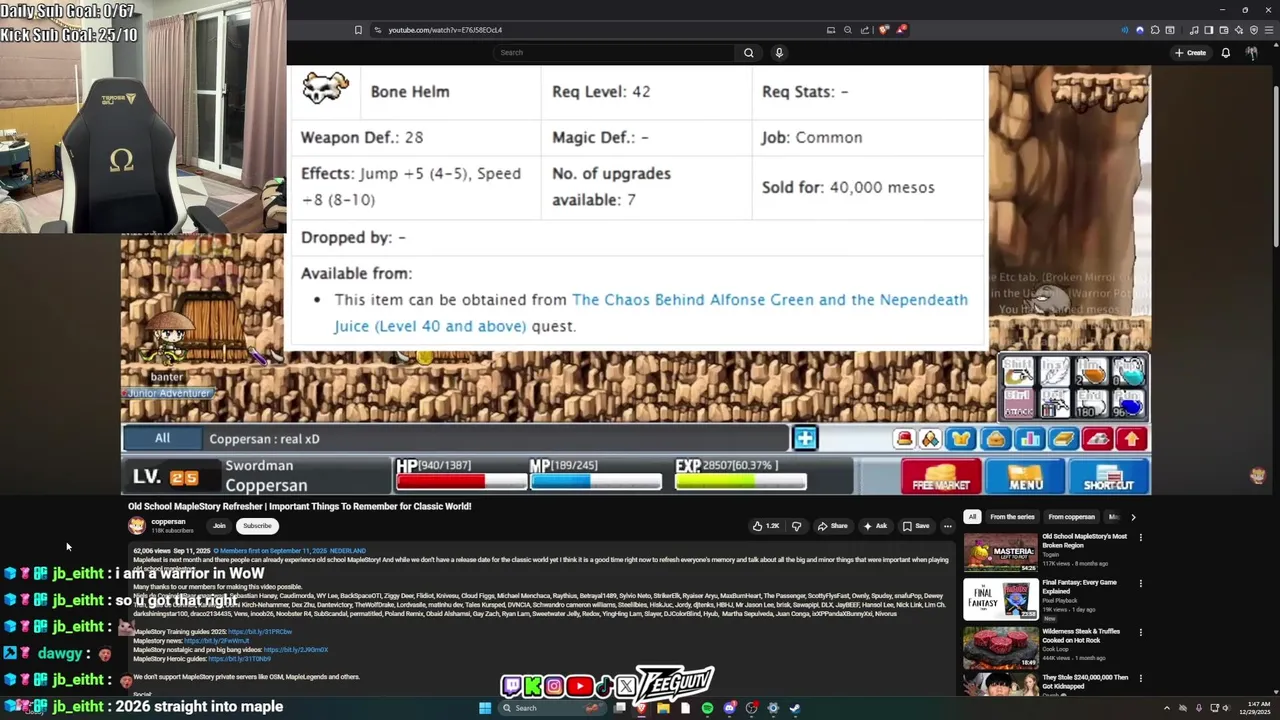Open Steam from the taskbar
This screenshot has height=720, width=1280.
[x=795, y=708]
